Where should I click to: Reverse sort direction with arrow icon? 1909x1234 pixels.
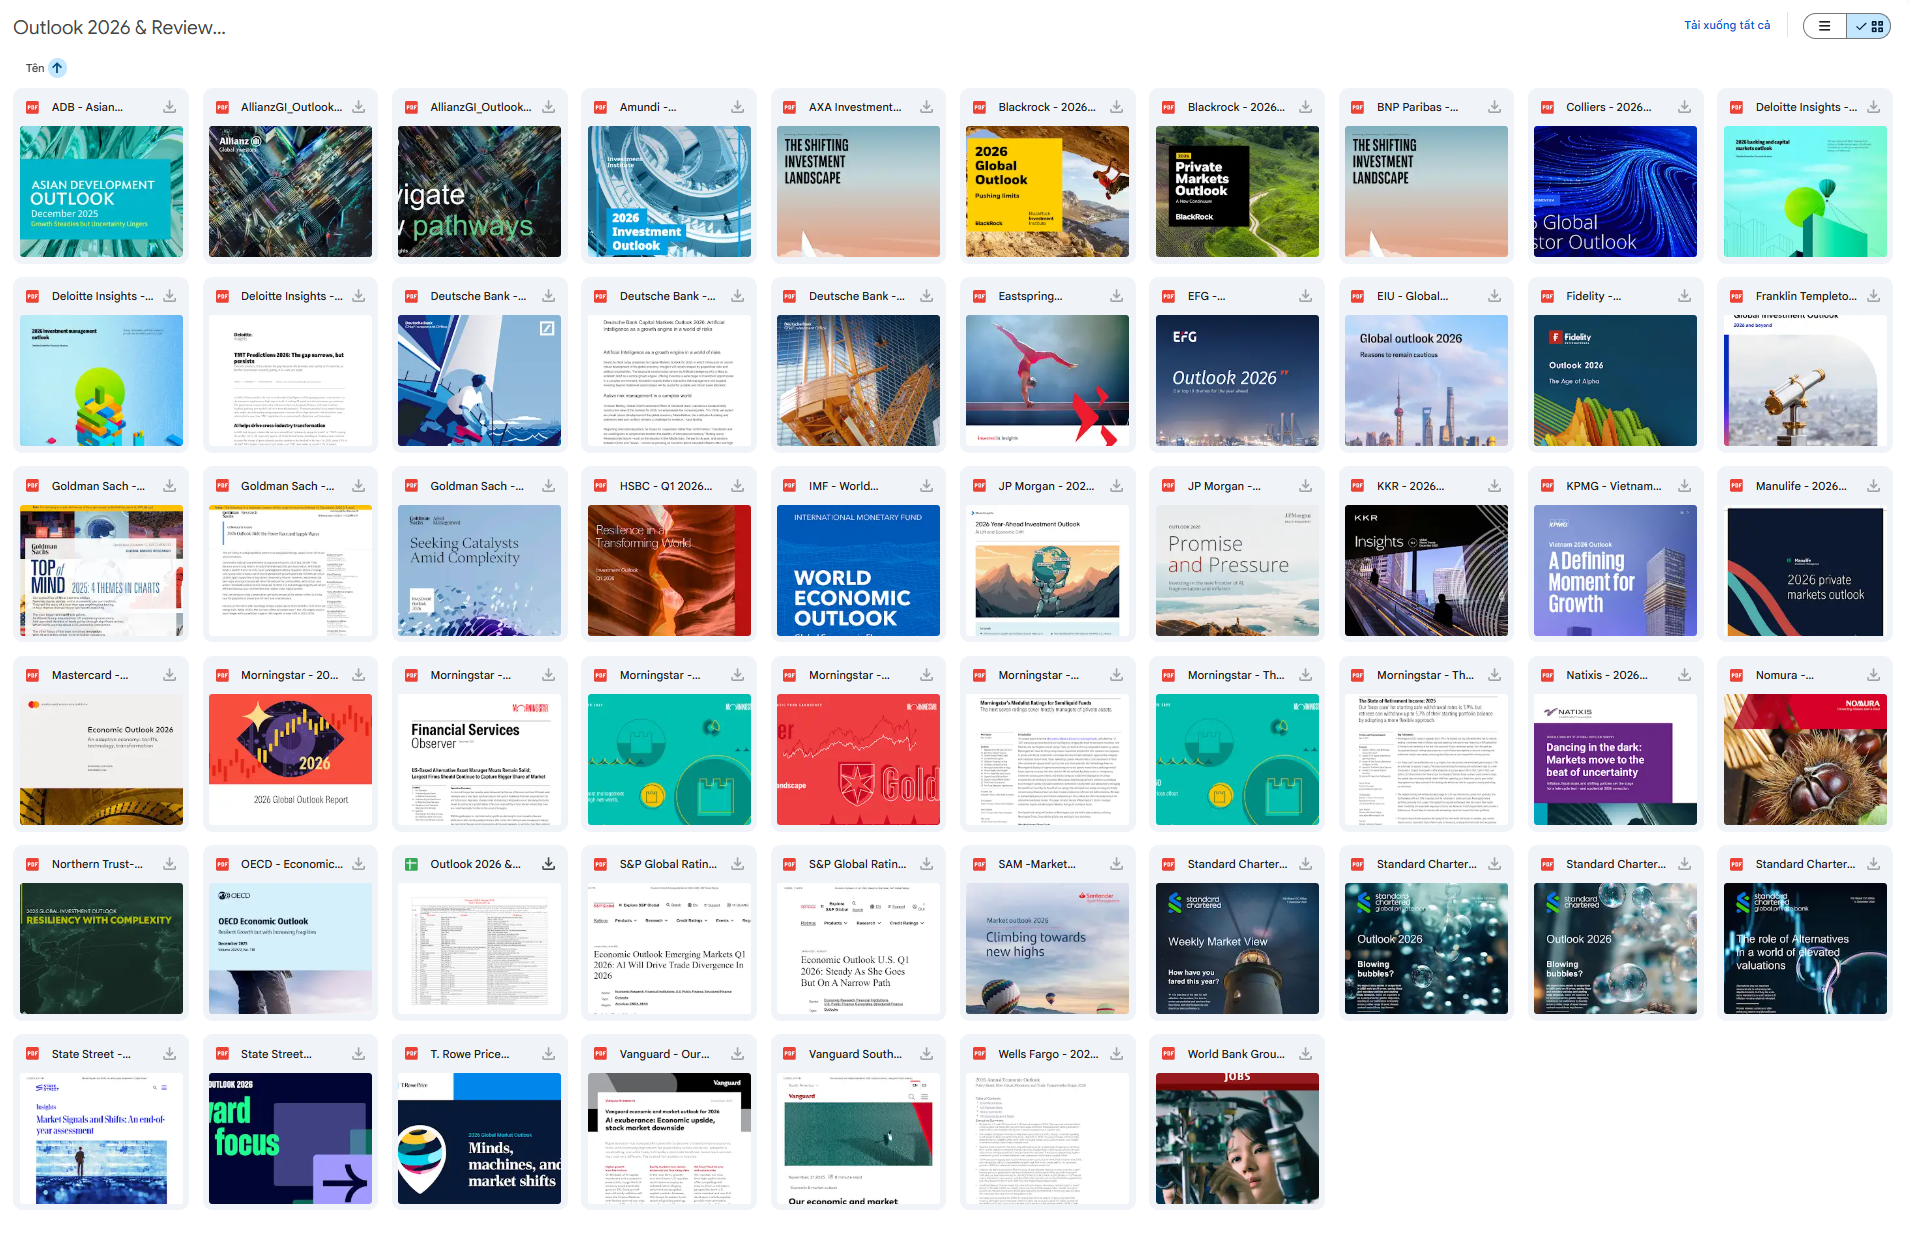click(58, 68)
